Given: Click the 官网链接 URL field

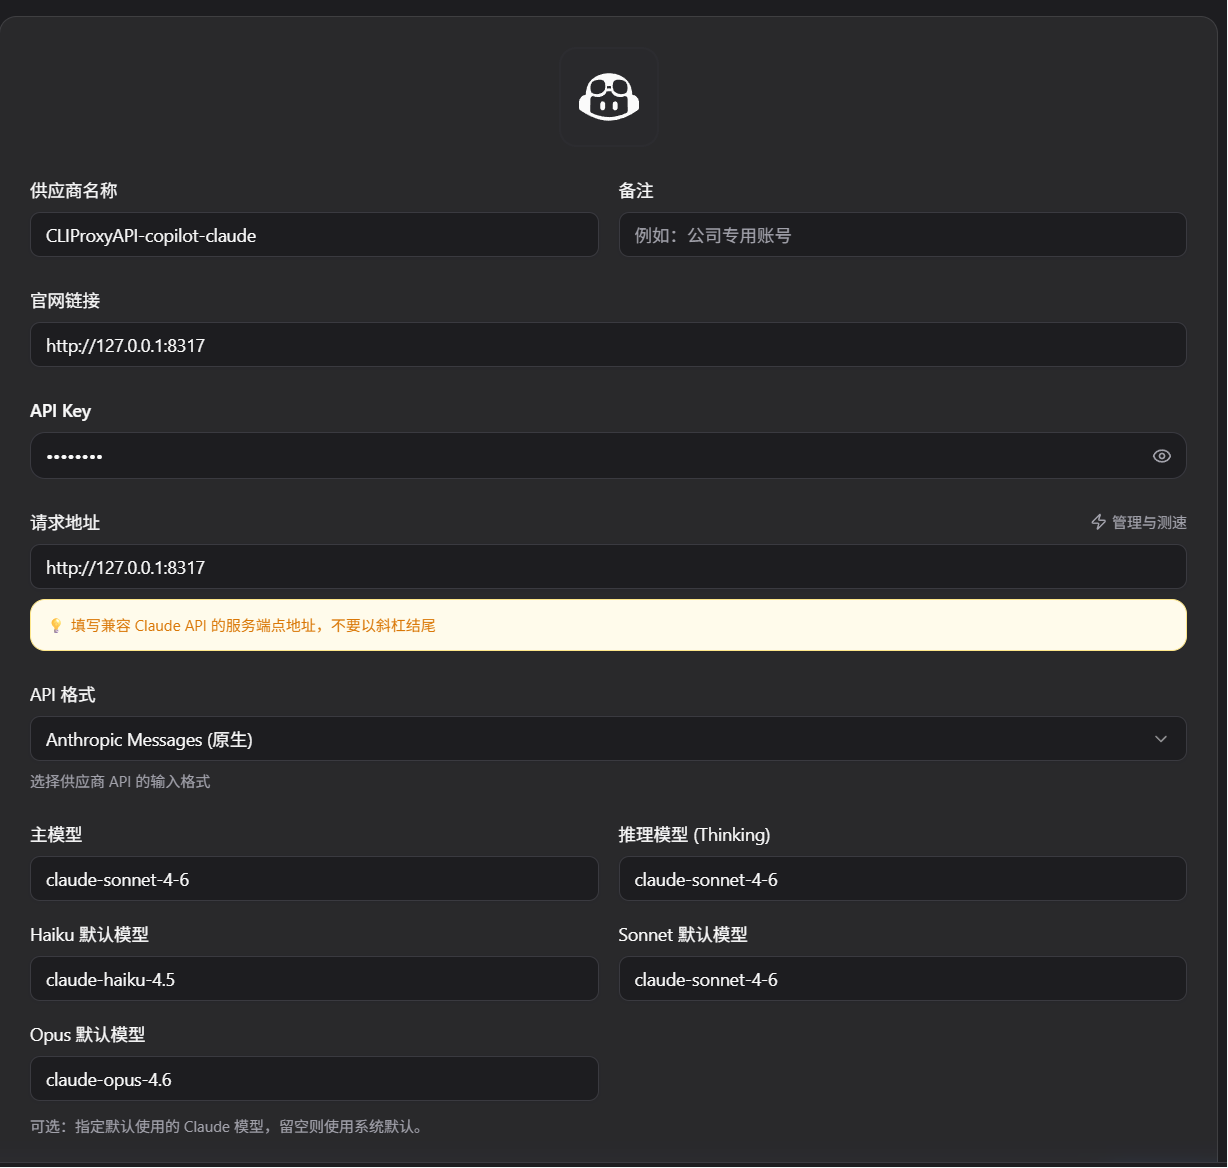Looking at the screenshot, I should click(x=608, y=345).
